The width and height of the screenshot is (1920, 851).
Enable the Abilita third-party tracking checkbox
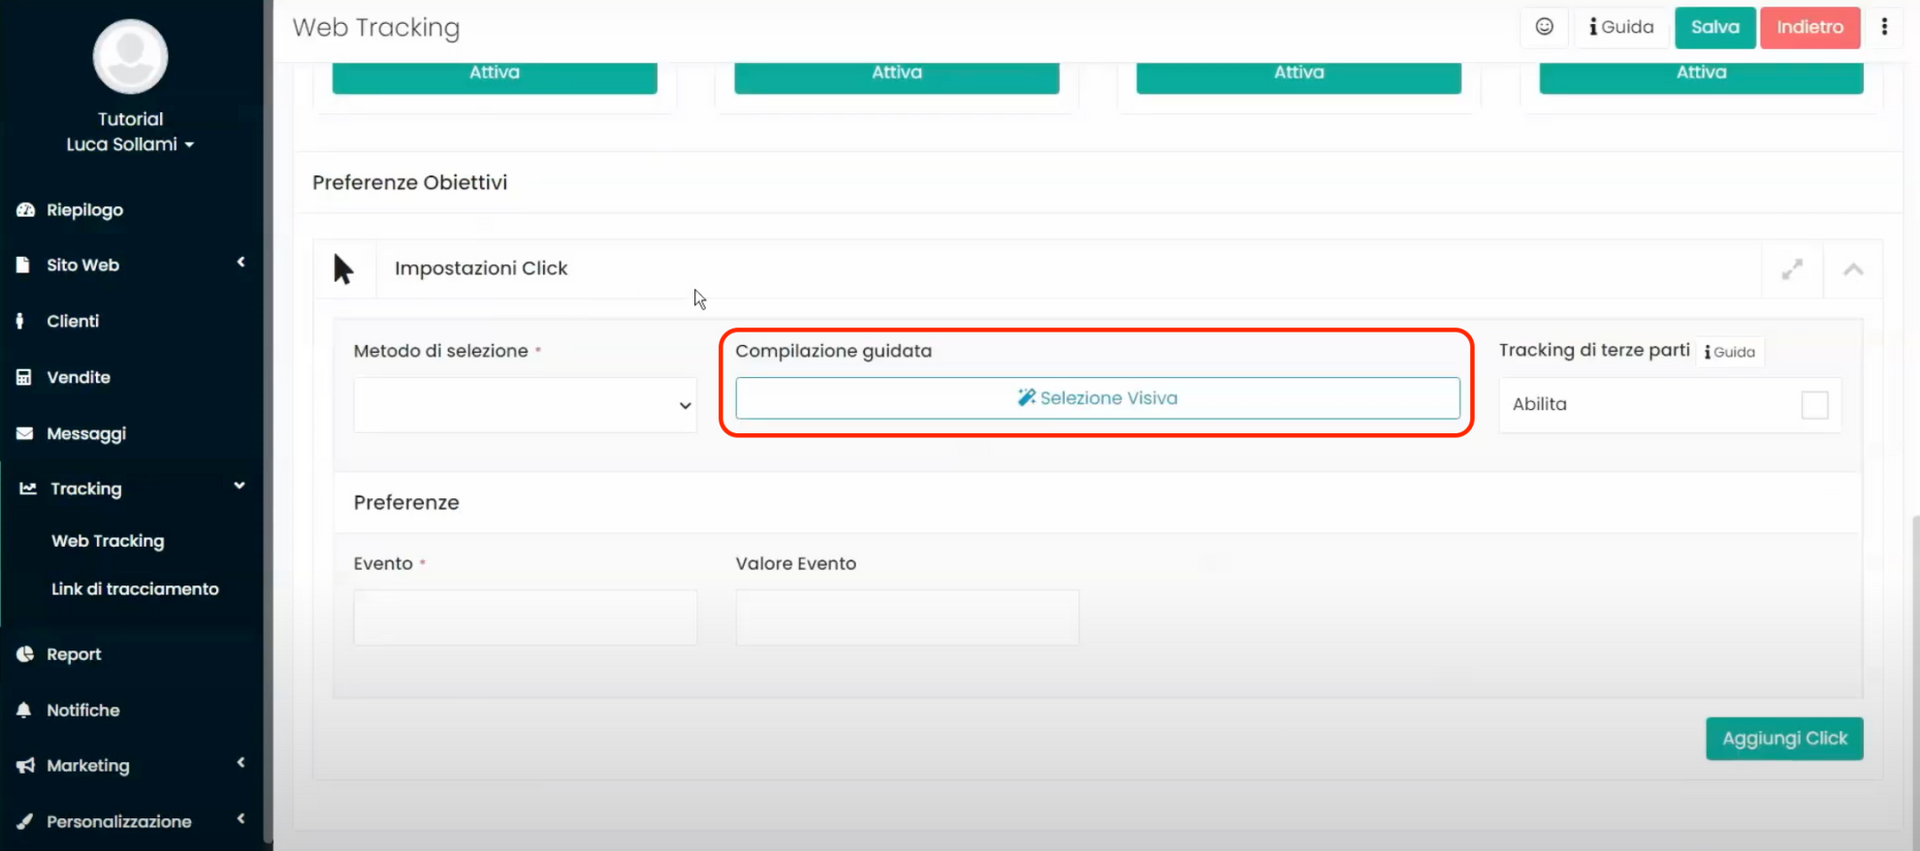pos(1814,405)
